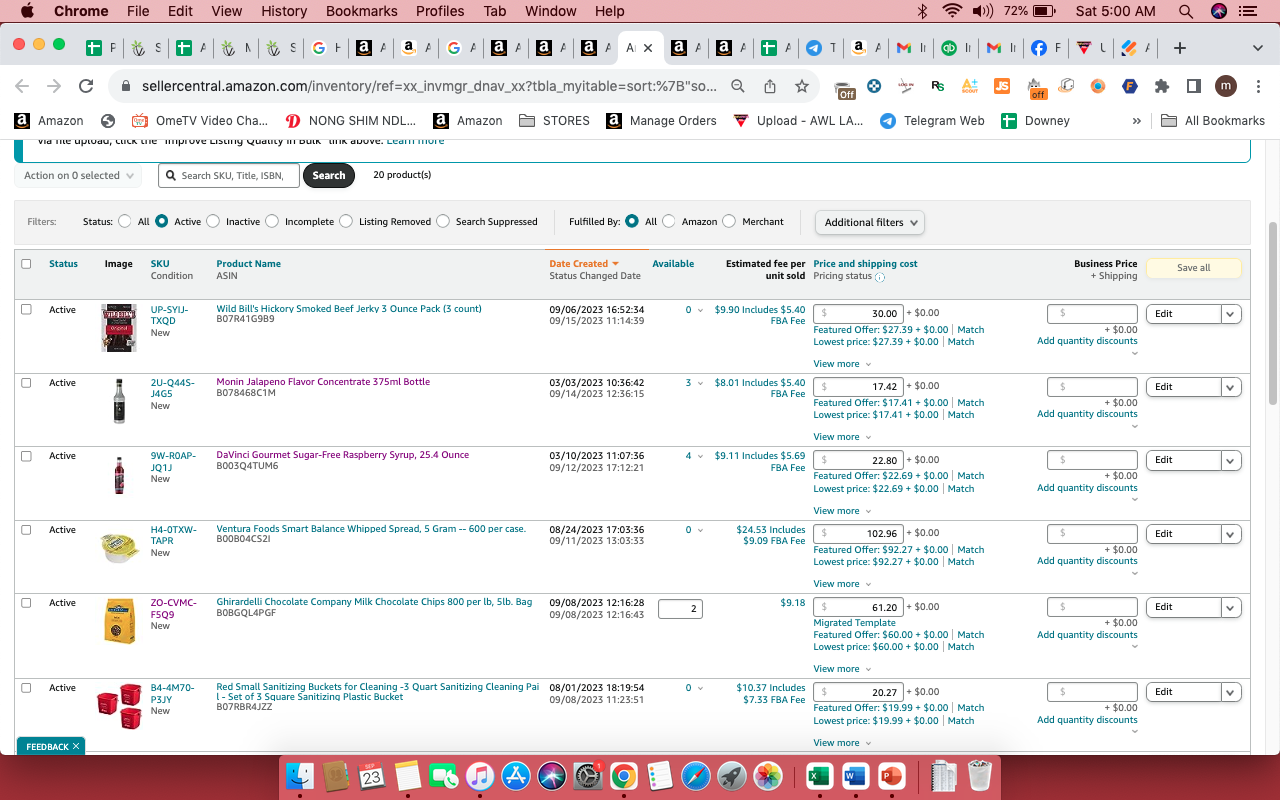The image size is (1280, 800).
Task: Expand View more for Monin Jalapeno row
Action: tap(841, 437)
